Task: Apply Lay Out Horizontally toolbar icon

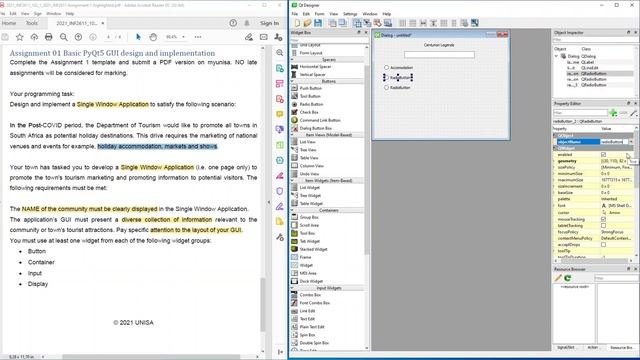Action: [x=402, y=23]
